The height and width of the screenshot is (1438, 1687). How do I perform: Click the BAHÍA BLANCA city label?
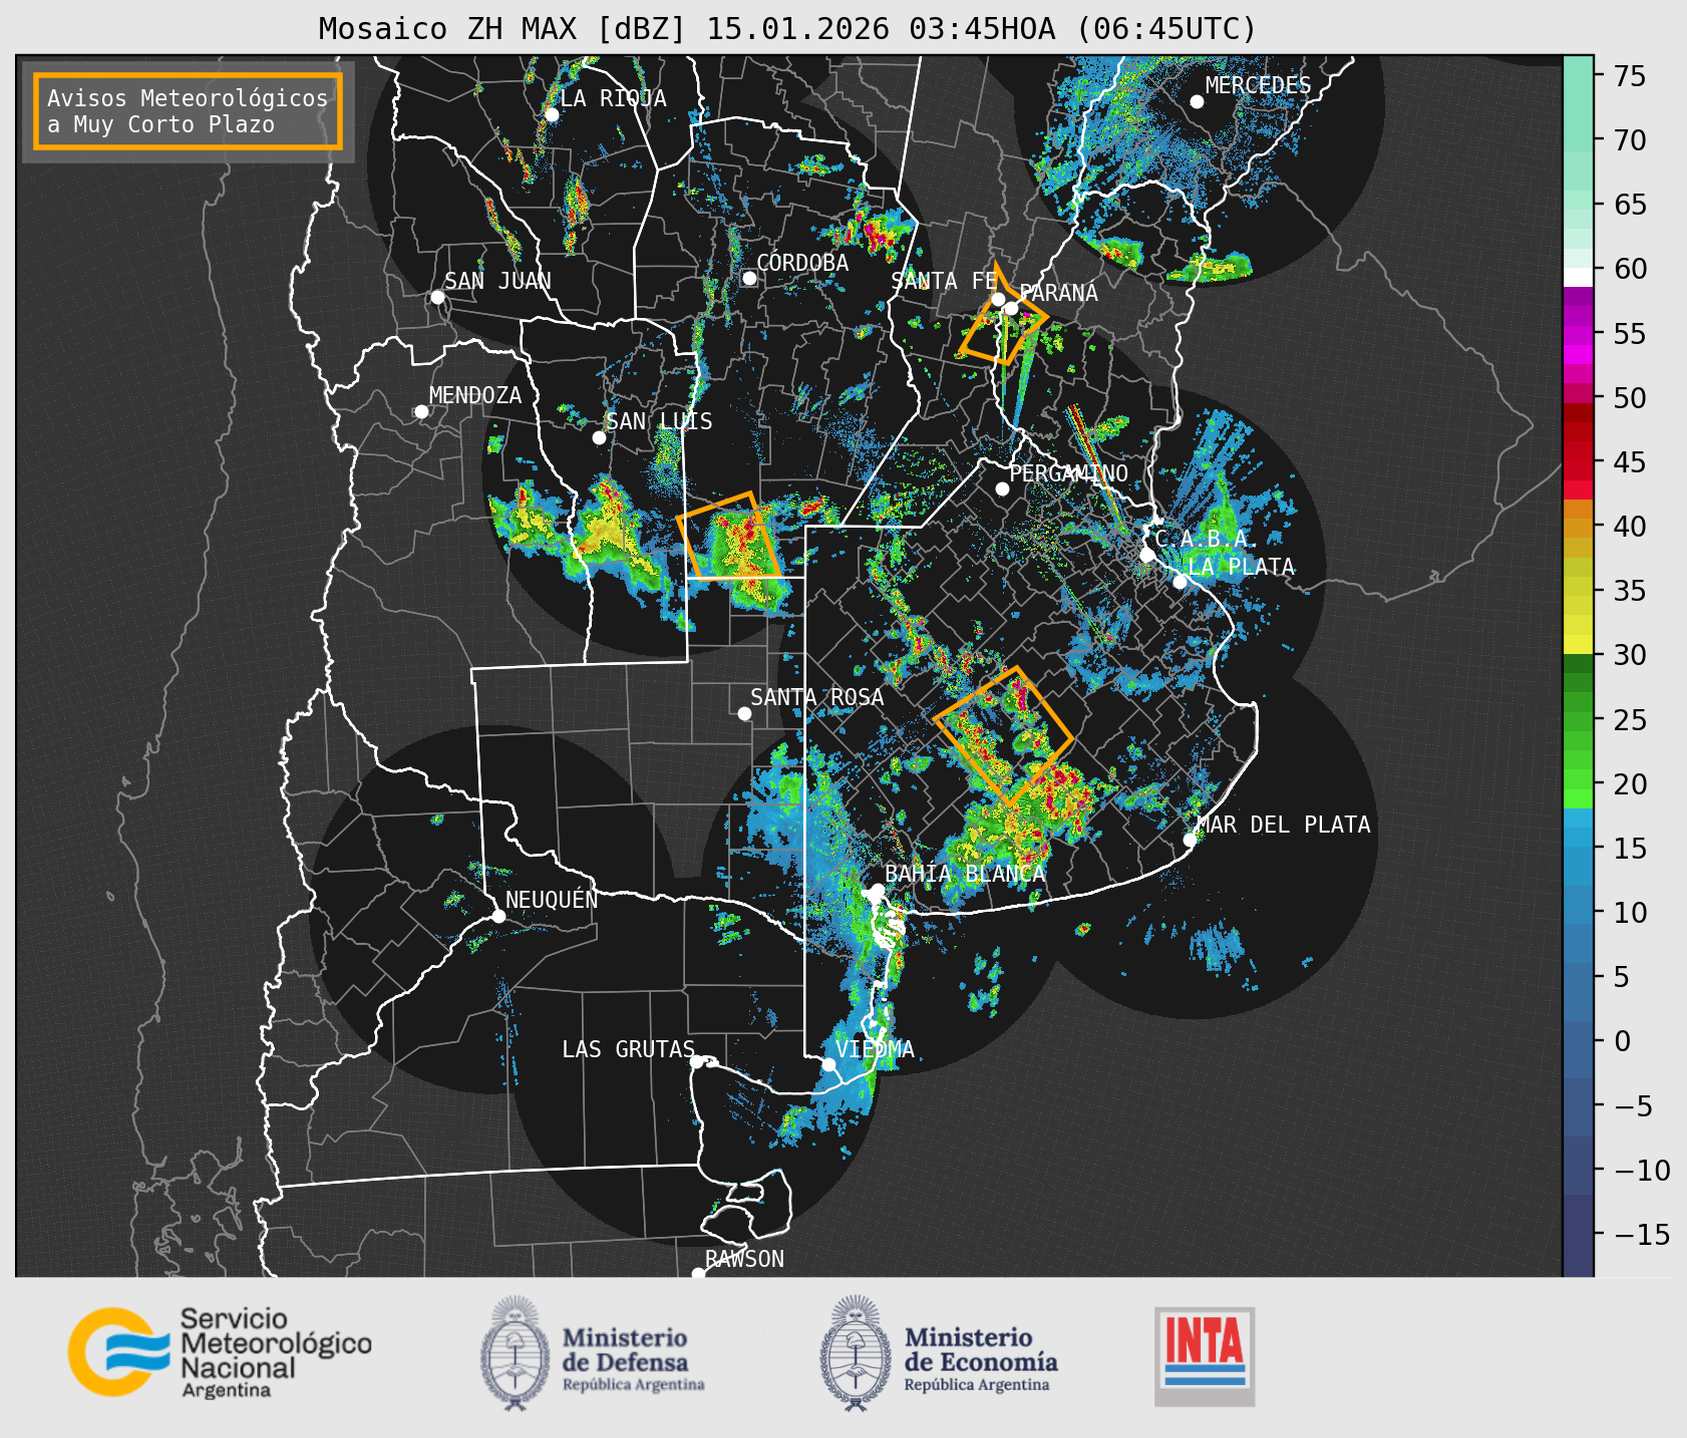(965, 873)
